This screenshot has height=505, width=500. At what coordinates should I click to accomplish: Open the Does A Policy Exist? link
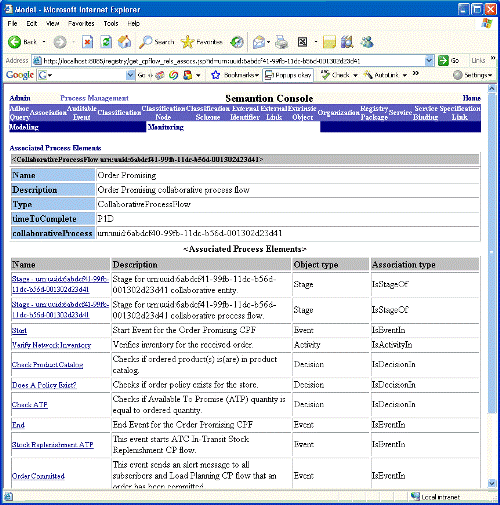tap(44, 385)
